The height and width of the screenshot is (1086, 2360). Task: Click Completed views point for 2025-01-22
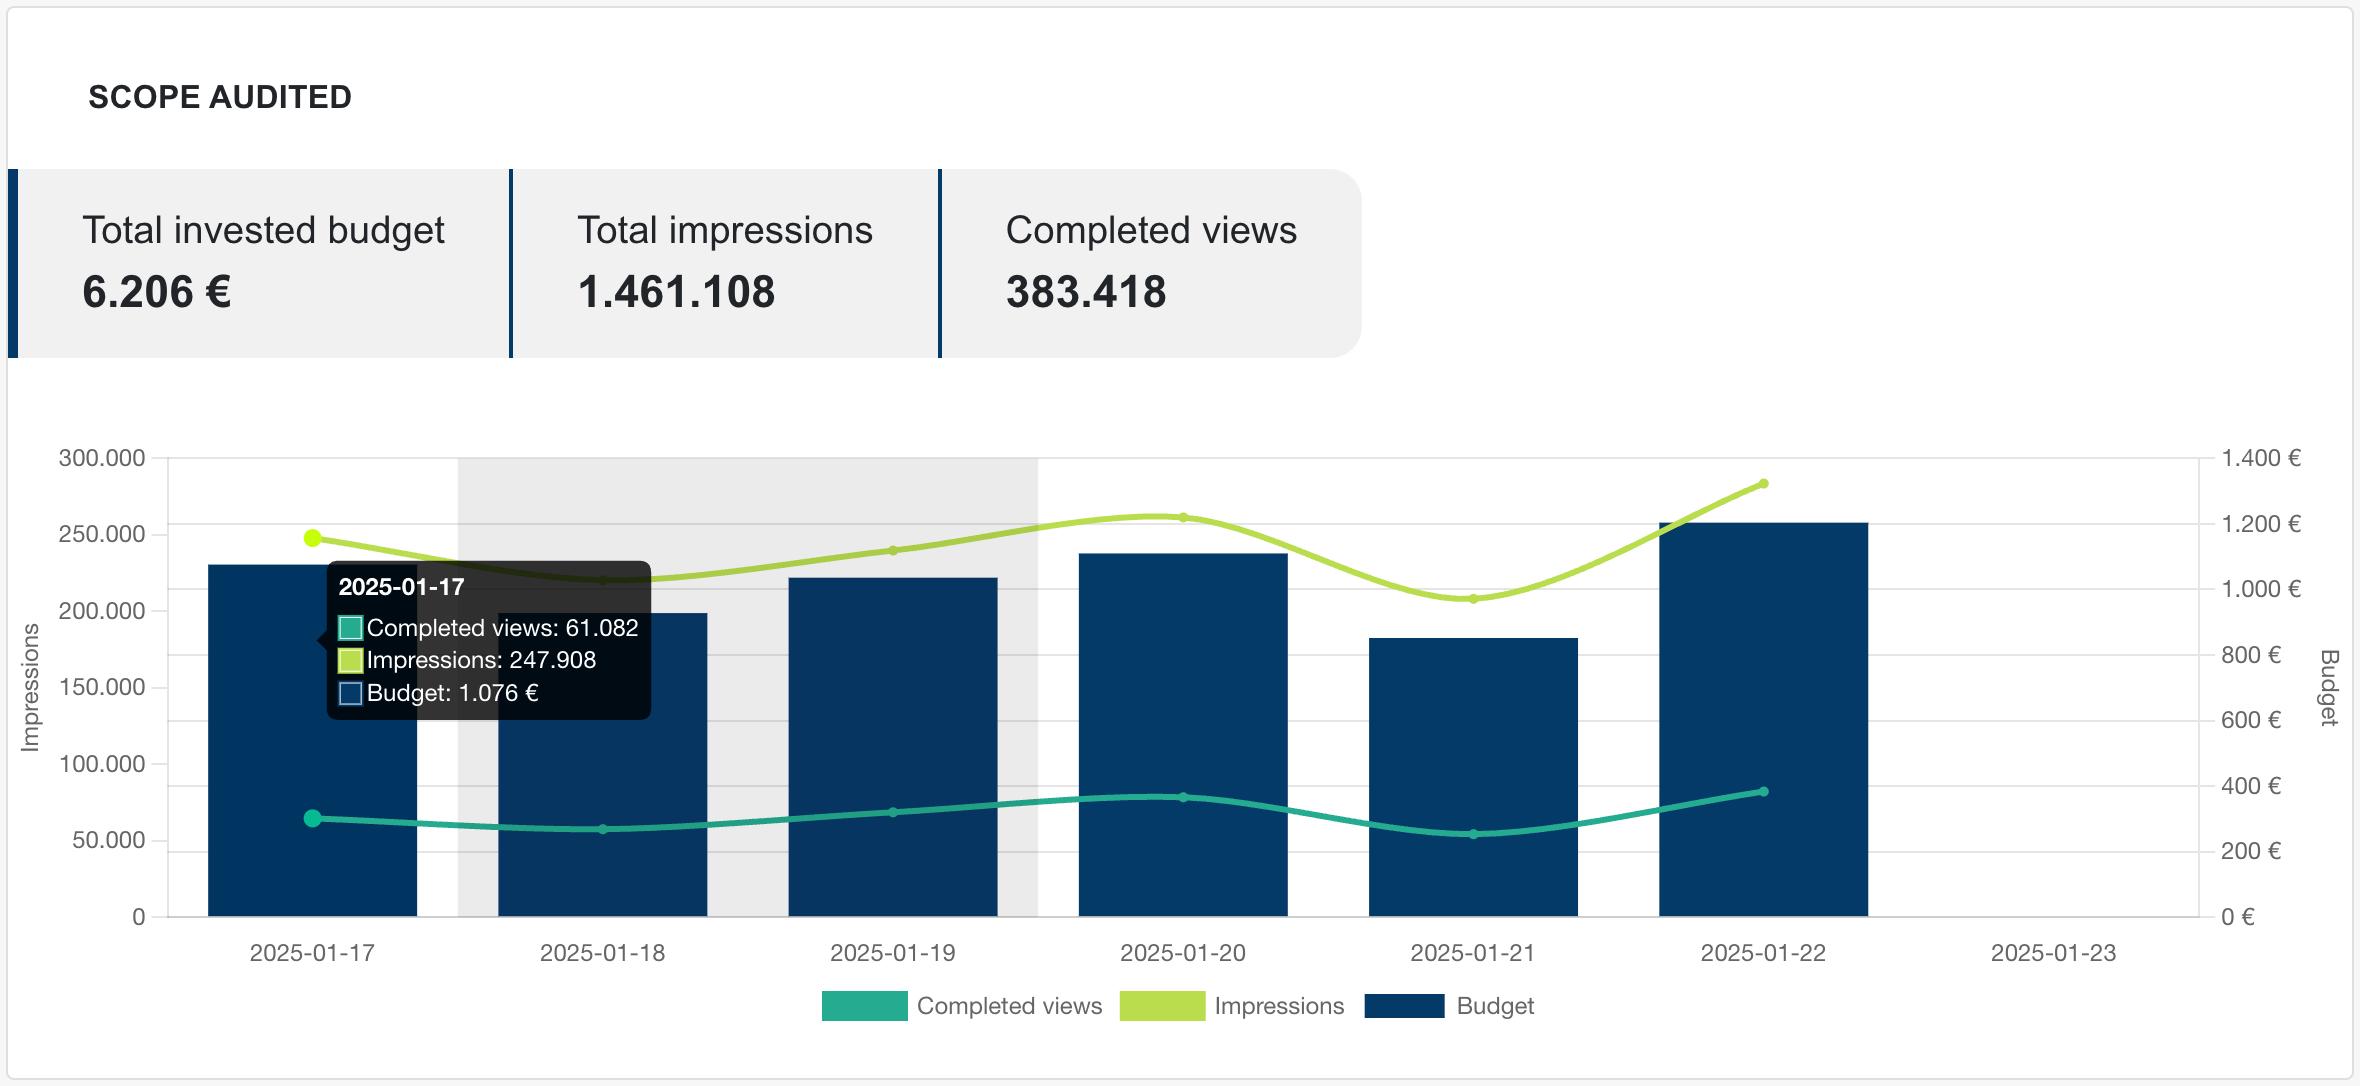pyautogui.click(x=1763, y=792)
